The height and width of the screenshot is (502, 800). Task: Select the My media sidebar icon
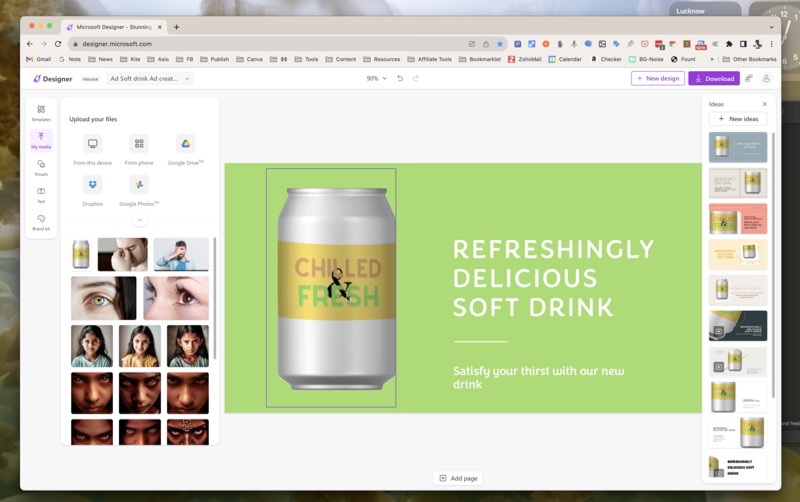41,140
